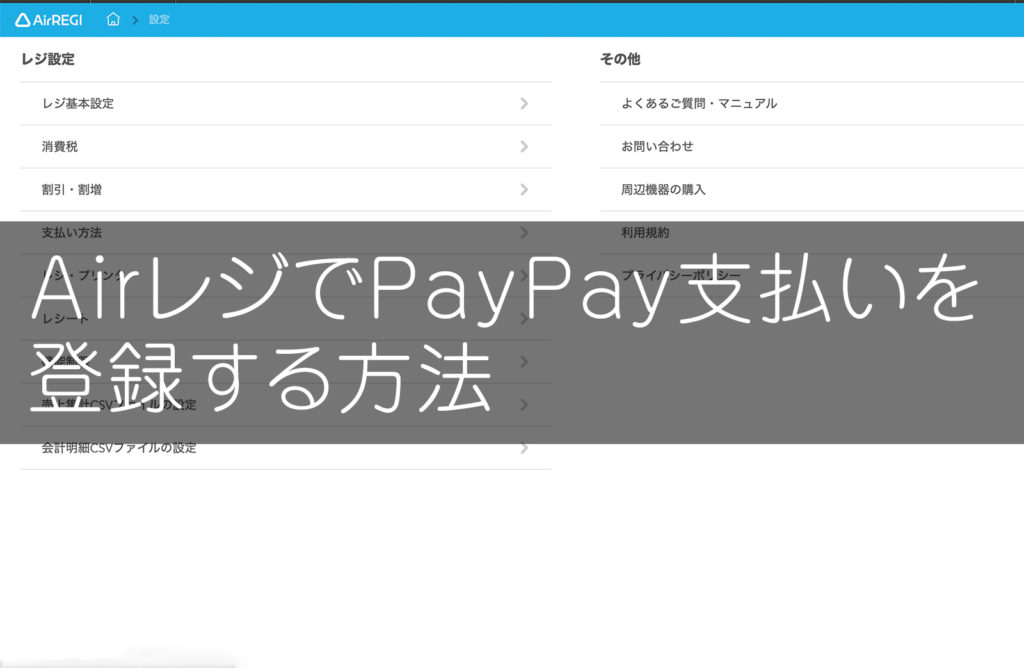Viewport: 1024px width, 668px height.
Task: Click the arrow icon beside 消費税
Action: click(524, 146)
